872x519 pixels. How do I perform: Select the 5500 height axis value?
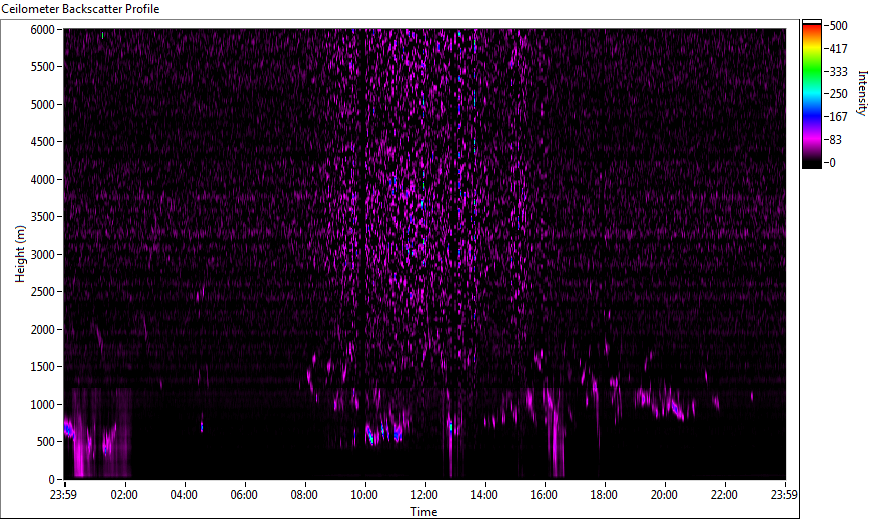click(43, 67)
